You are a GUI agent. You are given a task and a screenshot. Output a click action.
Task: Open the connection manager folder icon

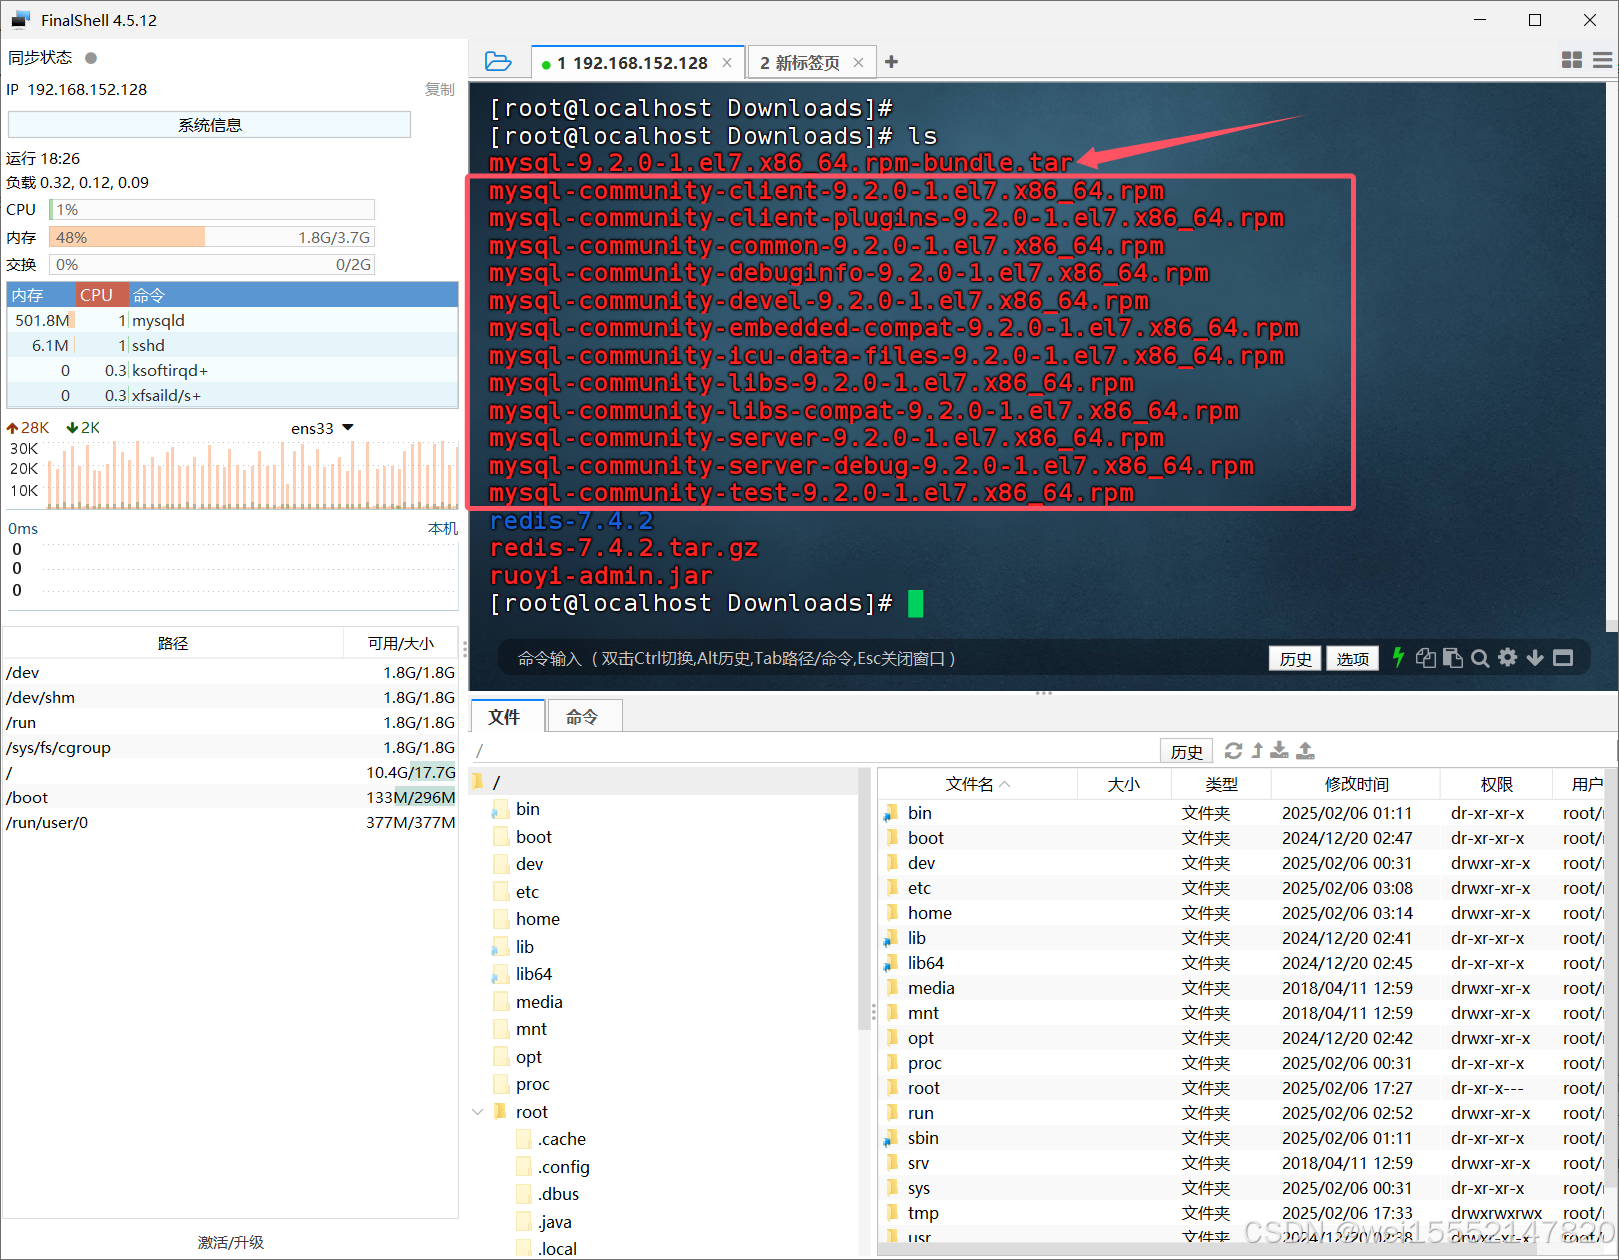coord(497,62)
